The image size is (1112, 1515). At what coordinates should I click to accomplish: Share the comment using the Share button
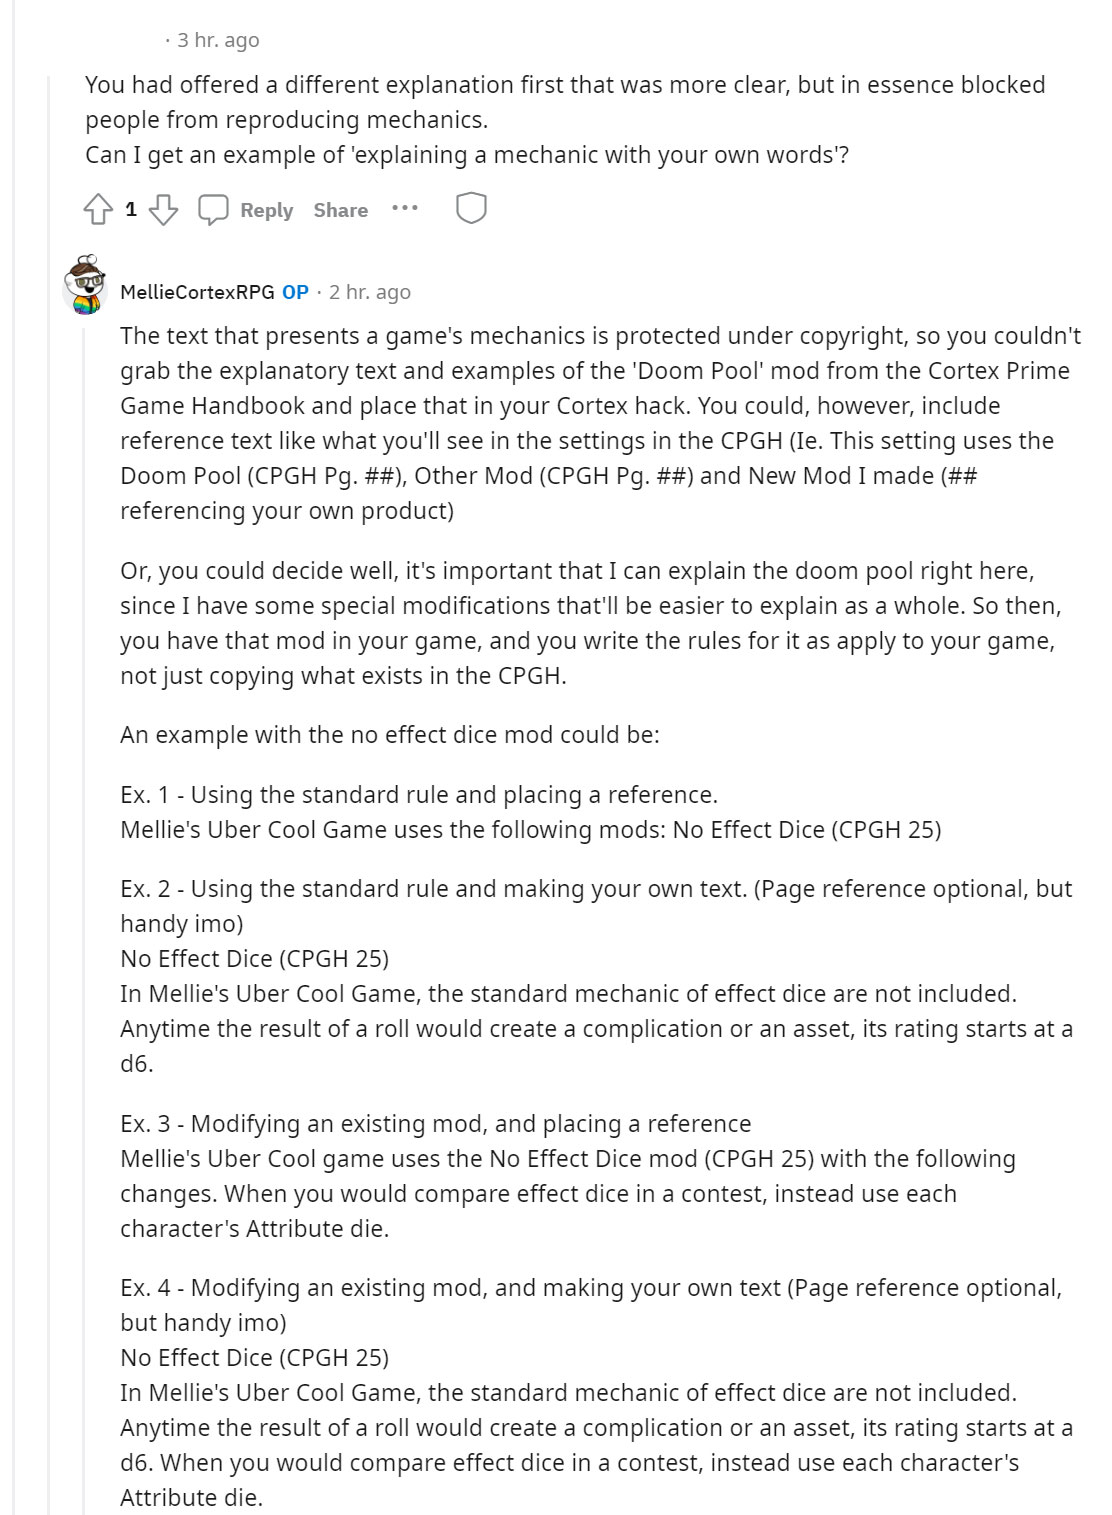tap(341, 210)
